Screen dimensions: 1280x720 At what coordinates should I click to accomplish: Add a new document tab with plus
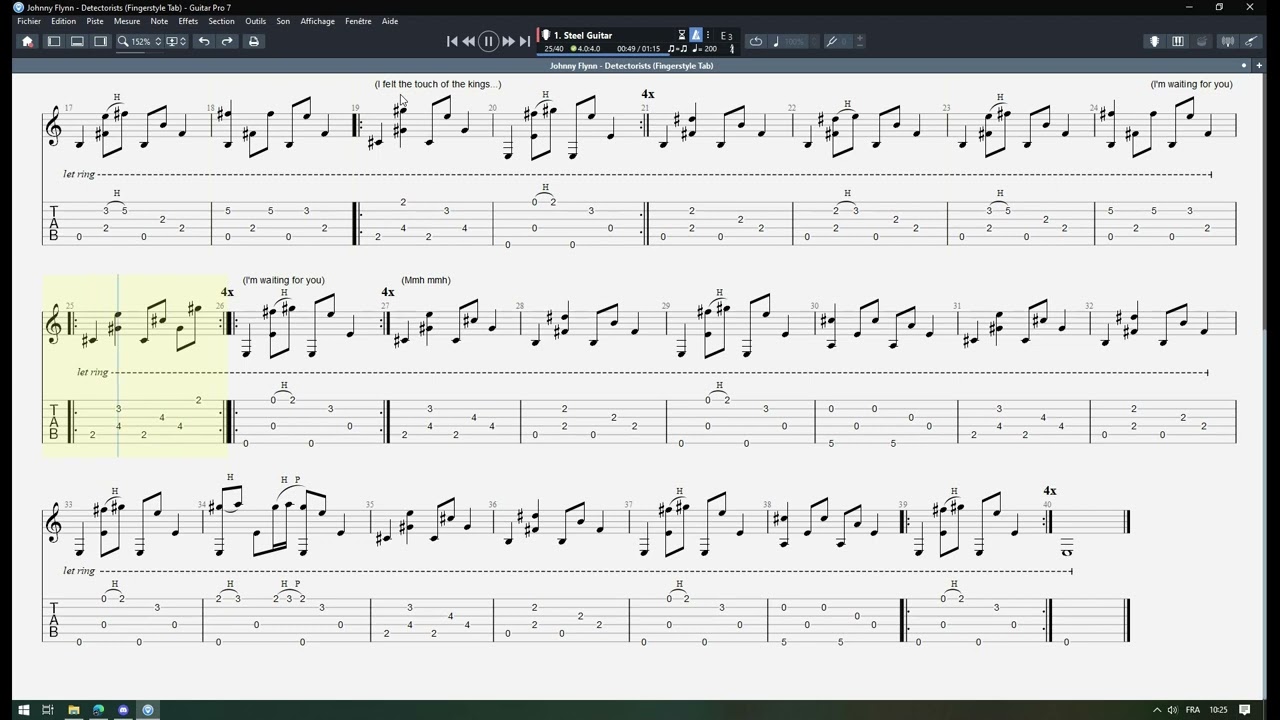(1259, 65)
